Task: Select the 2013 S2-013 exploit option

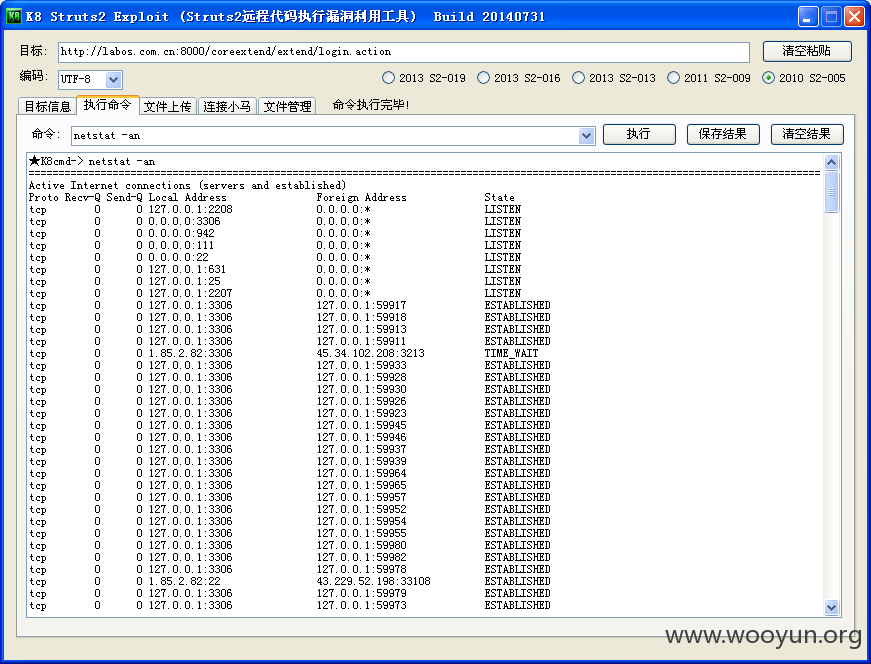Action: [614, 78]
